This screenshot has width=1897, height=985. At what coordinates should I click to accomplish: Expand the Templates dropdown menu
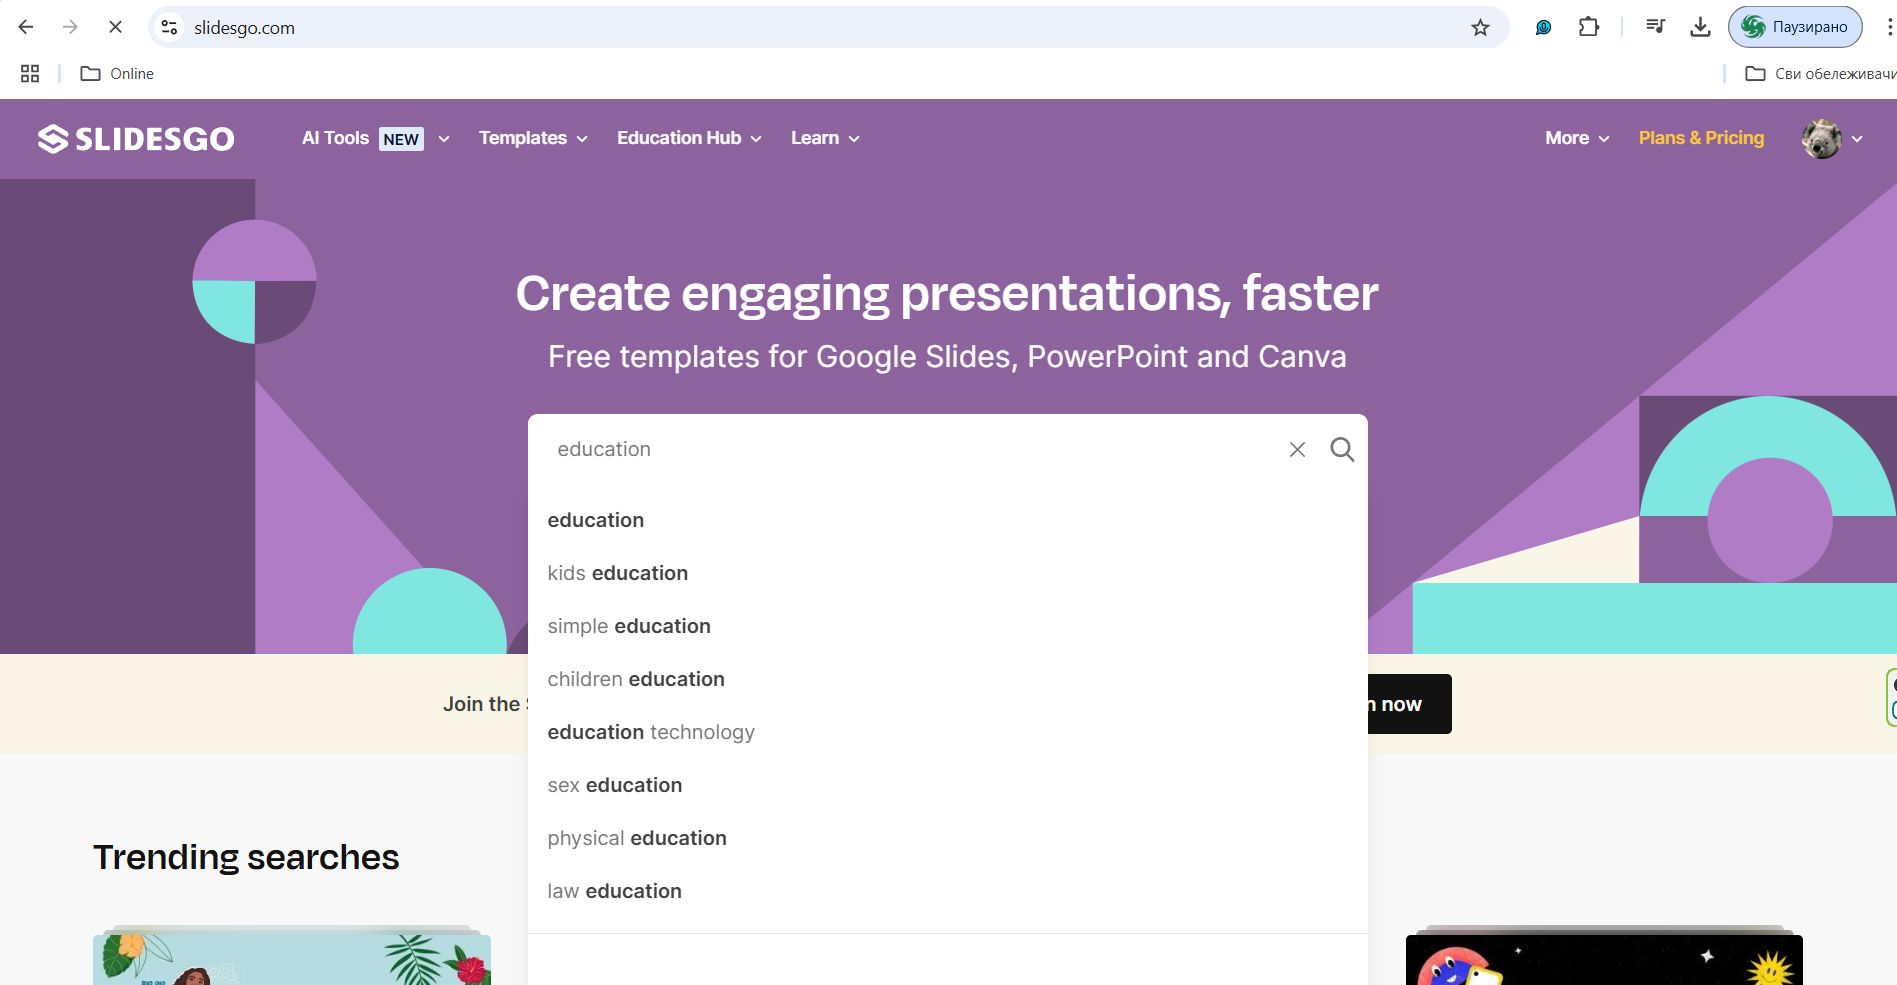pyautogui.click(x=532, y=139)
